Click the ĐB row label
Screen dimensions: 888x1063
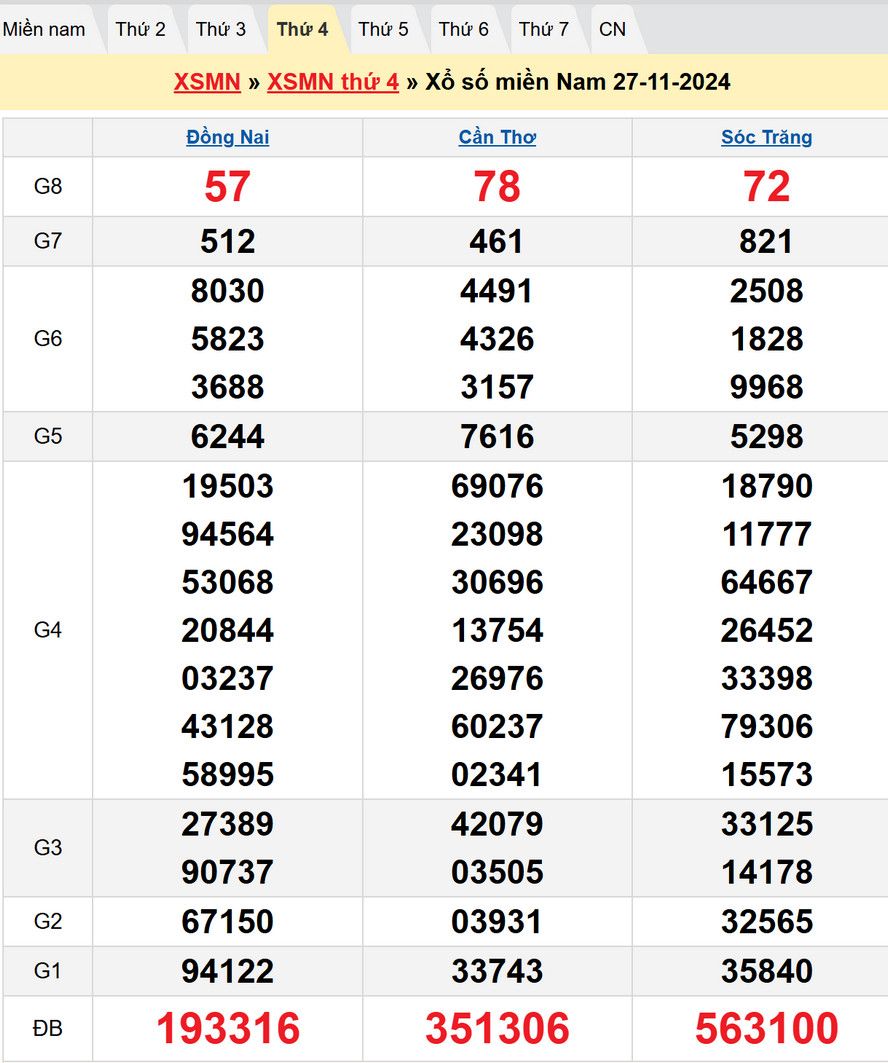pyautogui.click(x=48, y=1028)
